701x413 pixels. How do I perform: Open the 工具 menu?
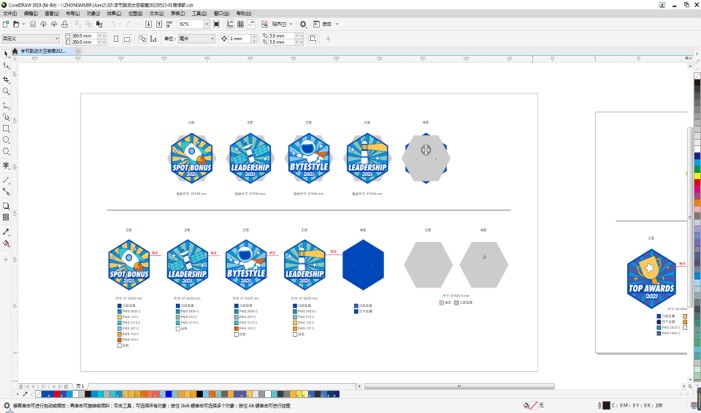(199, 13)
